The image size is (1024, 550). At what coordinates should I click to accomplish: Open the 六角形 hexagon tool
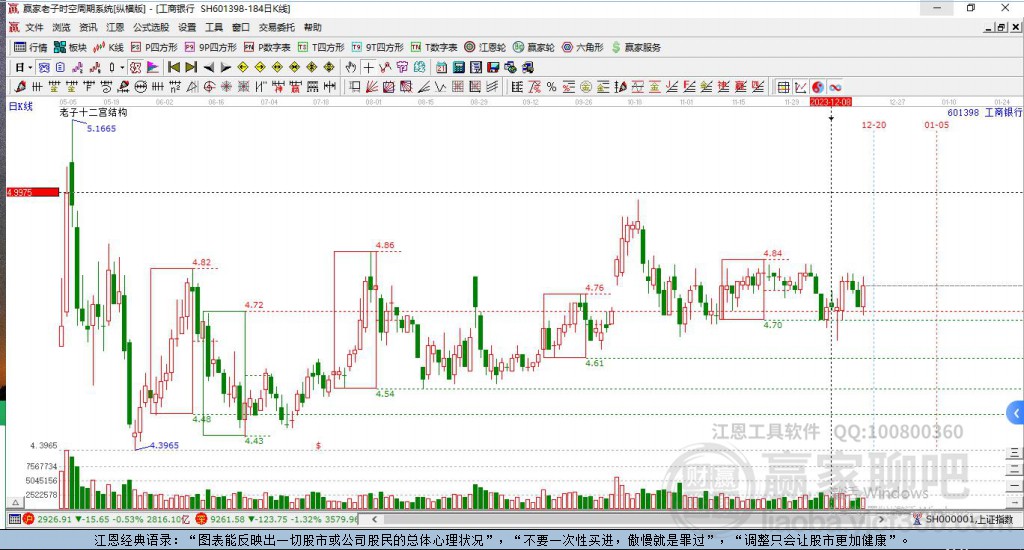coord(583,47)
